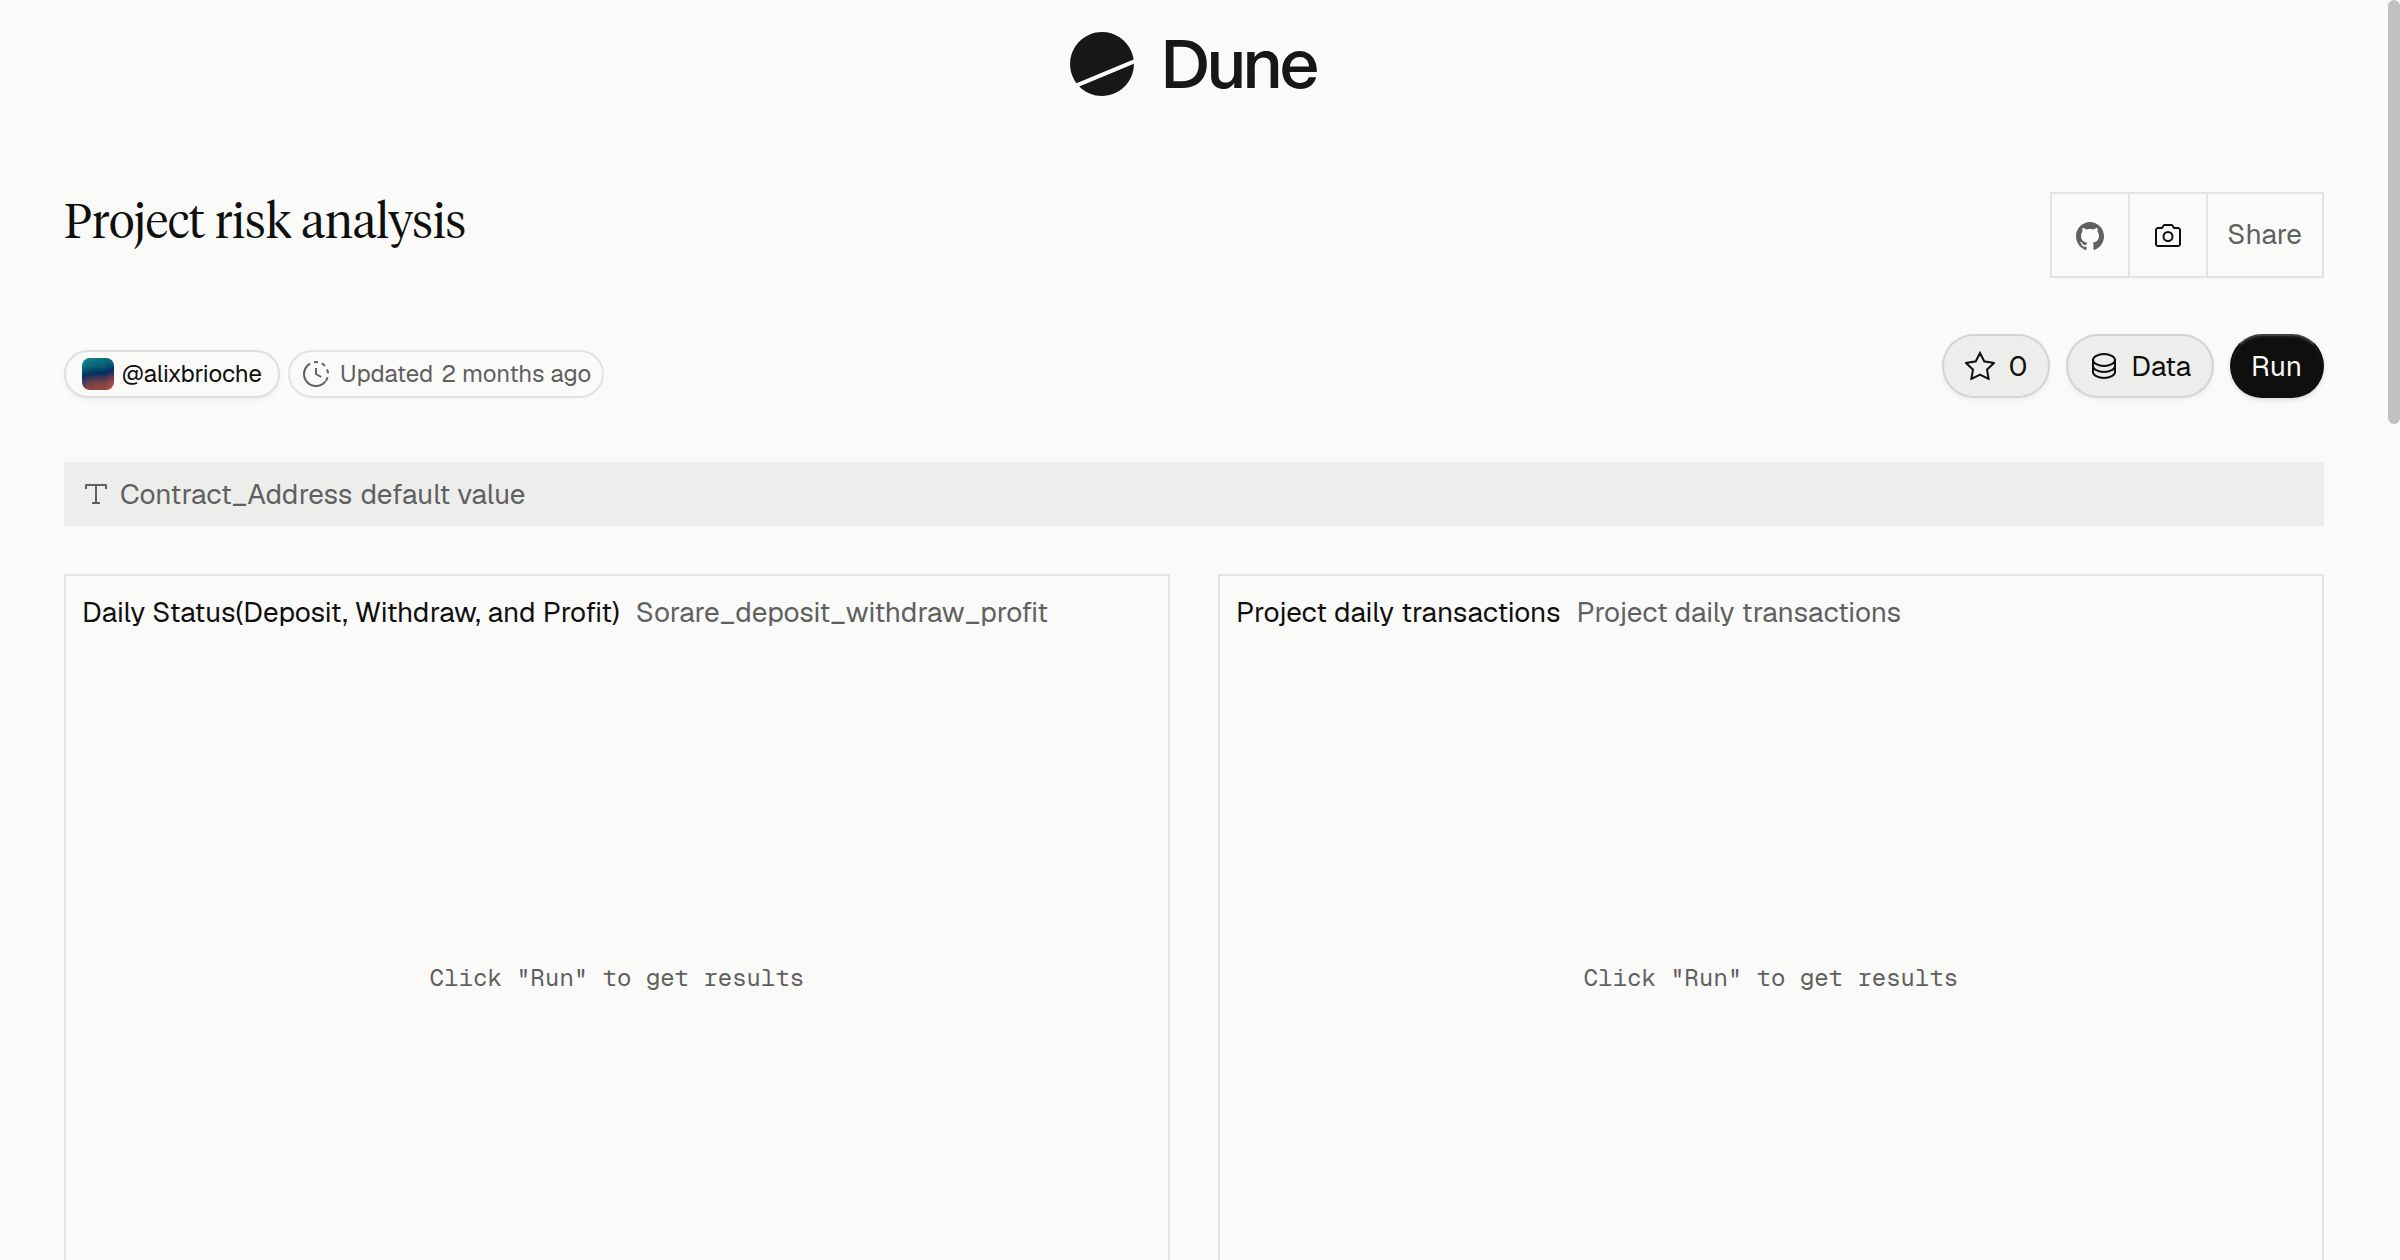Viewport: 2400px width, 1260px height.
Task: Click the text-type icon in Contract_Address field
Action: click(96, 494)
